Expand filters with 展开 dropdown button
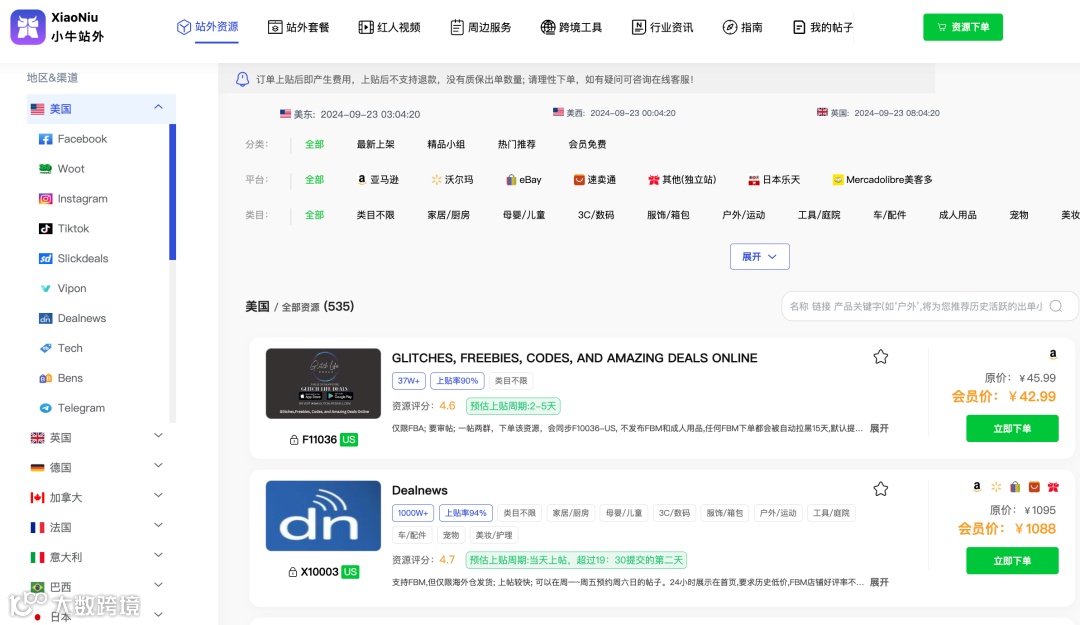This screenshot has height=625, width=1080. coord(760,256)
